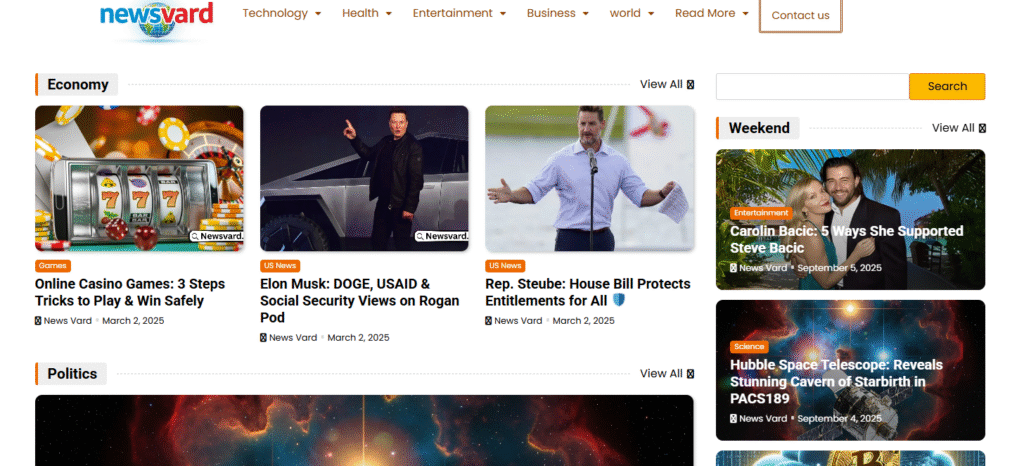
Task: Open the Weekend section heading
Action: click(759, 128)
